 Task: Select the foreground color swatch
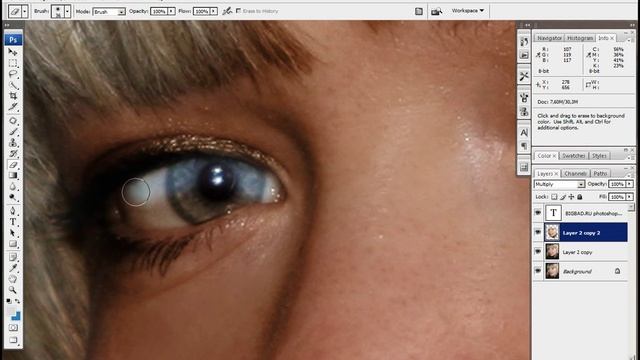pyautogui.click(x=11, y=311)
